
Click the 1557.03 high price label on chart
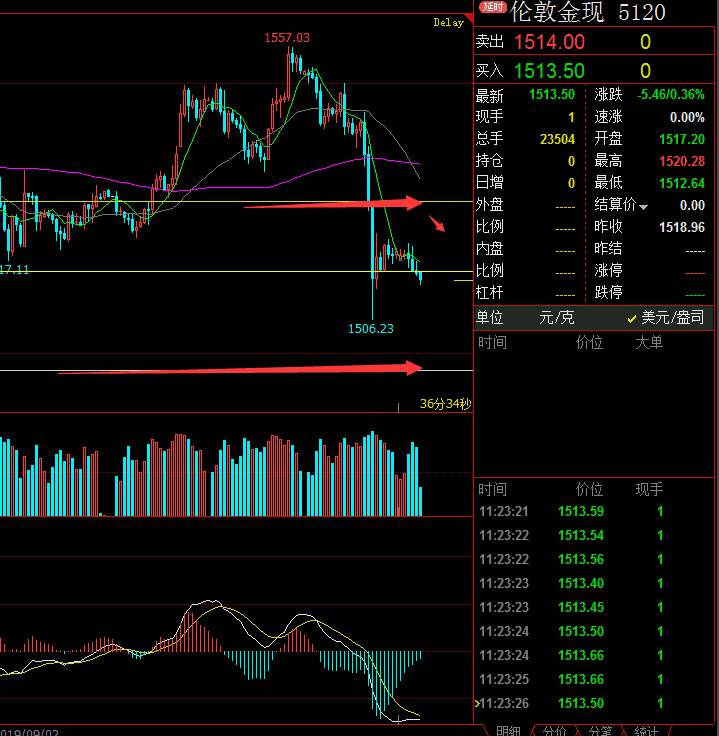[287, 38]
